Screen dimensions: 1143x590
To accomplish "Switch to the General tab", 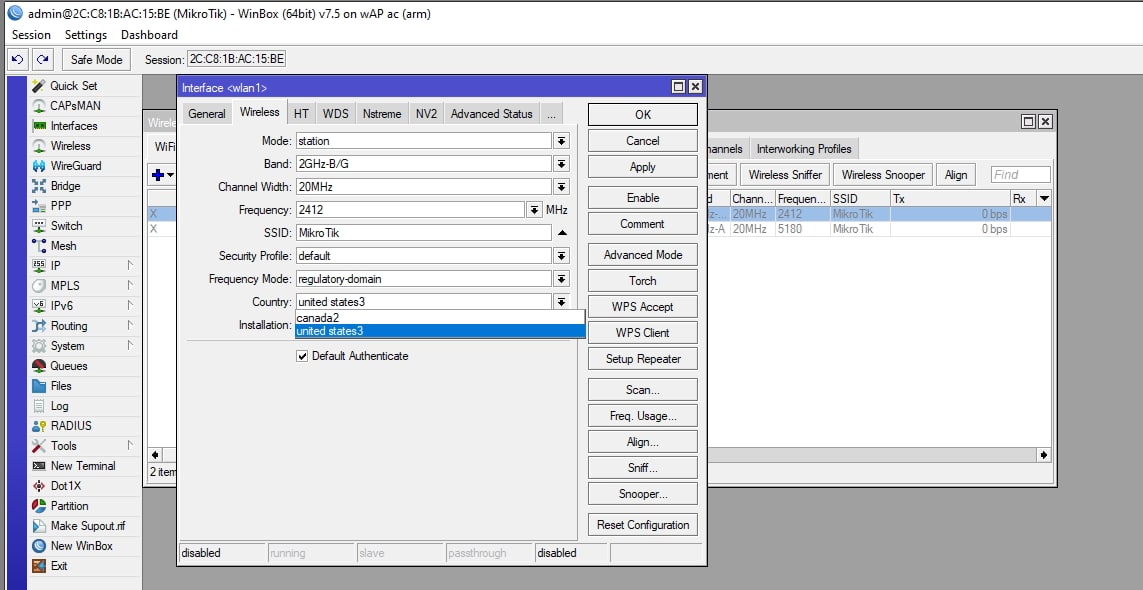I will [x=207, y=114].
